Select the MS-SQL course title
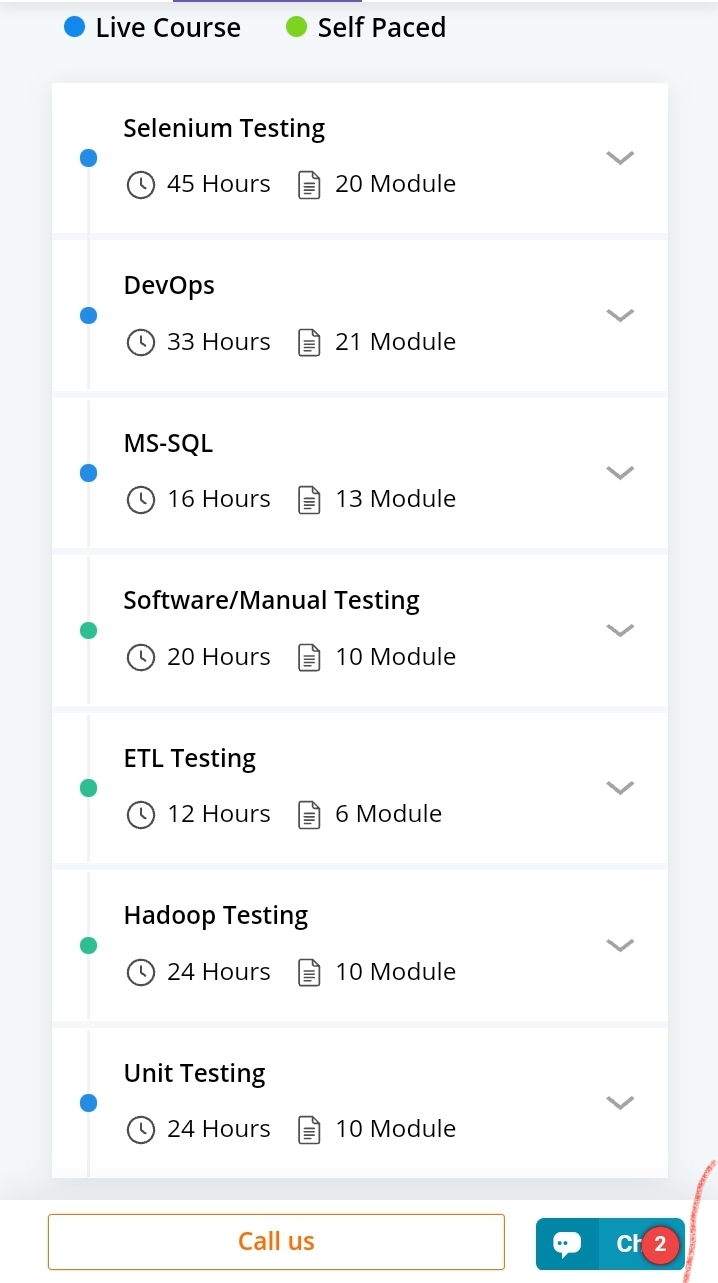Image resolution: width=718 pixels, height=1283 pixels. [x=168, y=443]
